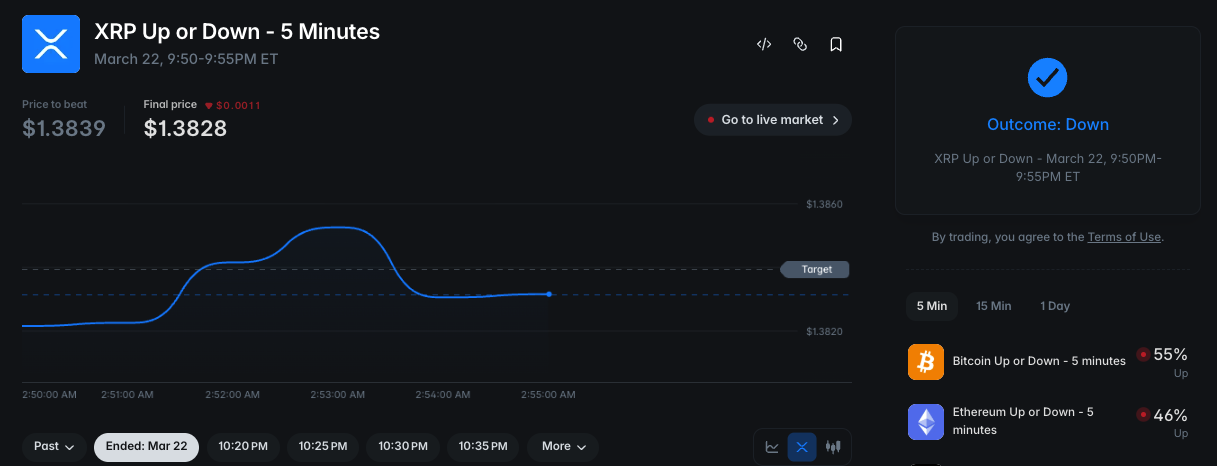Open Bitcoin Up or Down - 5 minutes market
The height and width of the screenshot is (466, 1217).
1038,360
